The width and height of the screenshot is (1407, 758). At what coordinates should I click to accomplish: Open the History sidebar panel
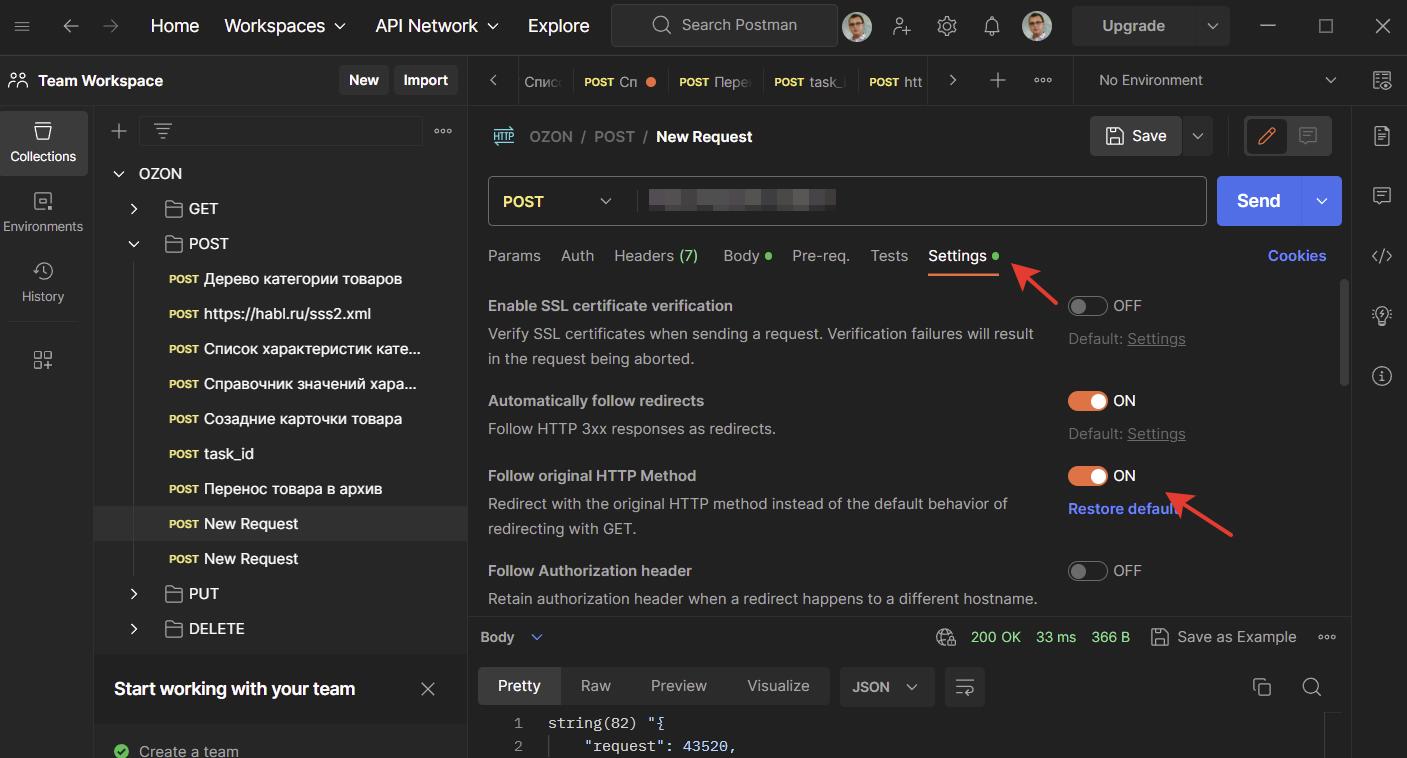pyautogui.click(x=43, y=282)
